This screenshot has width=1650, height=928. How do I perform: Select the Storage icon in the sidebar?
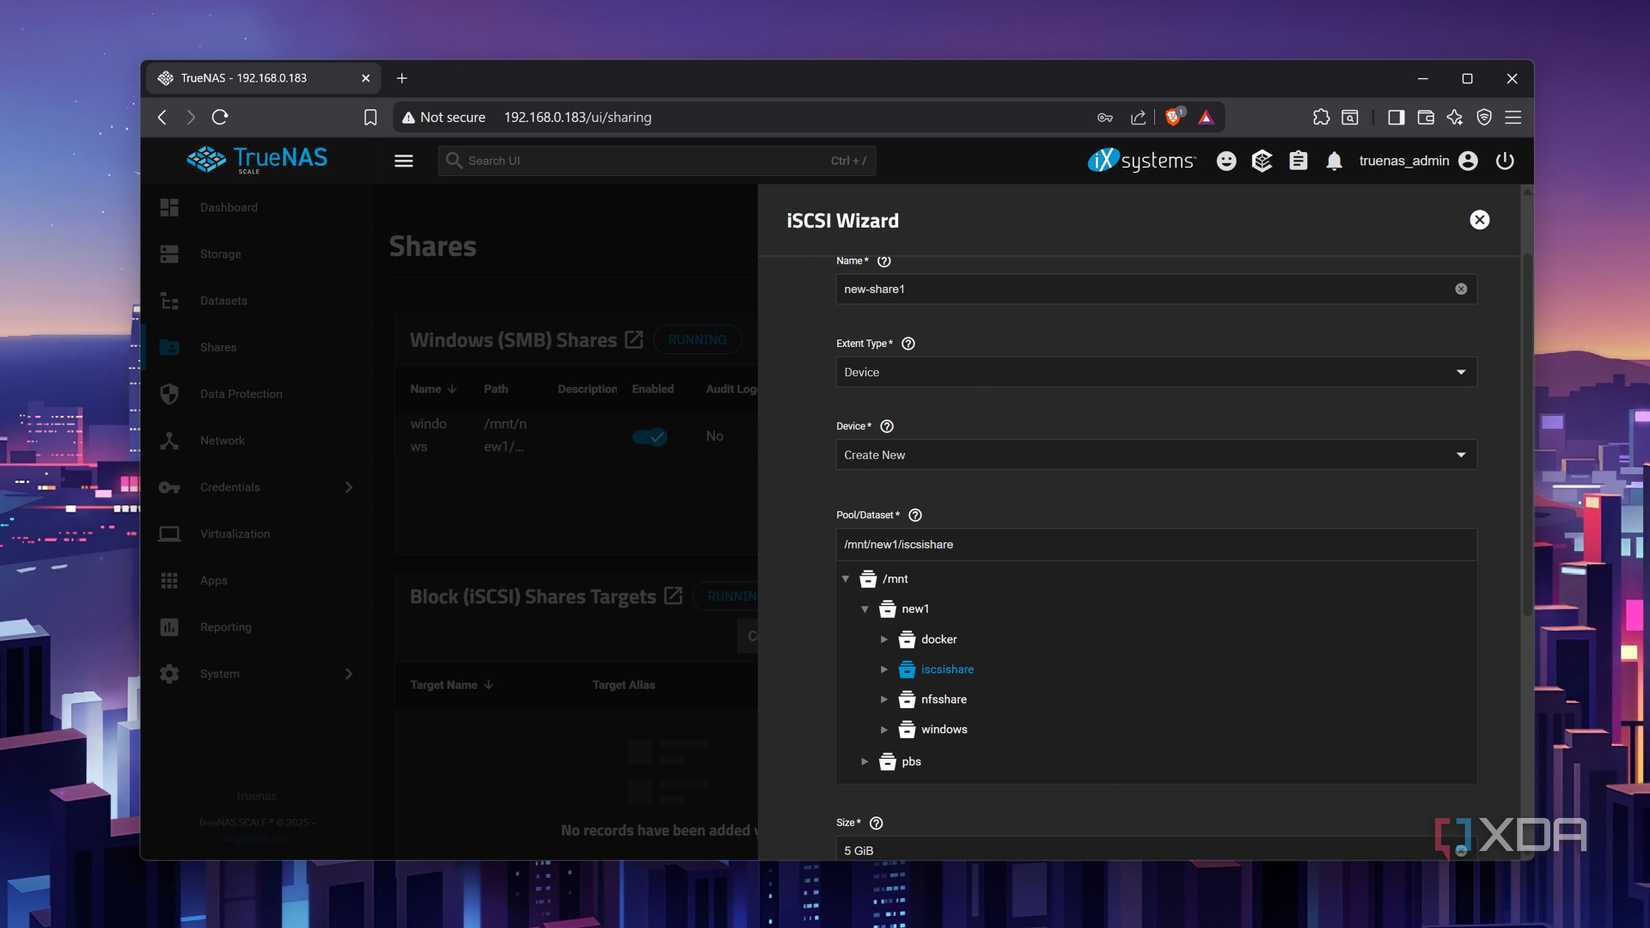168,254
